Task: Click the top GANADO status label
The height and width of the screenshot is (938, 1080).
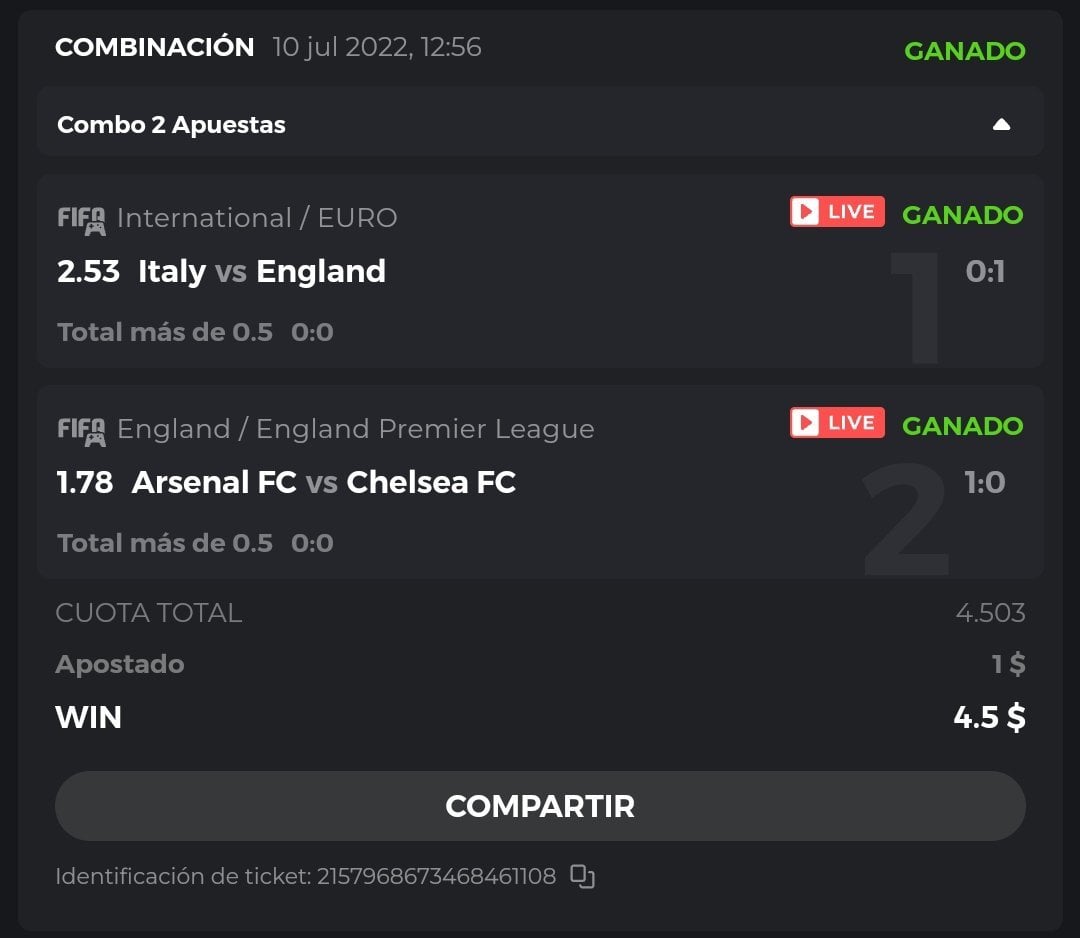Action: [x=964, y=51]
